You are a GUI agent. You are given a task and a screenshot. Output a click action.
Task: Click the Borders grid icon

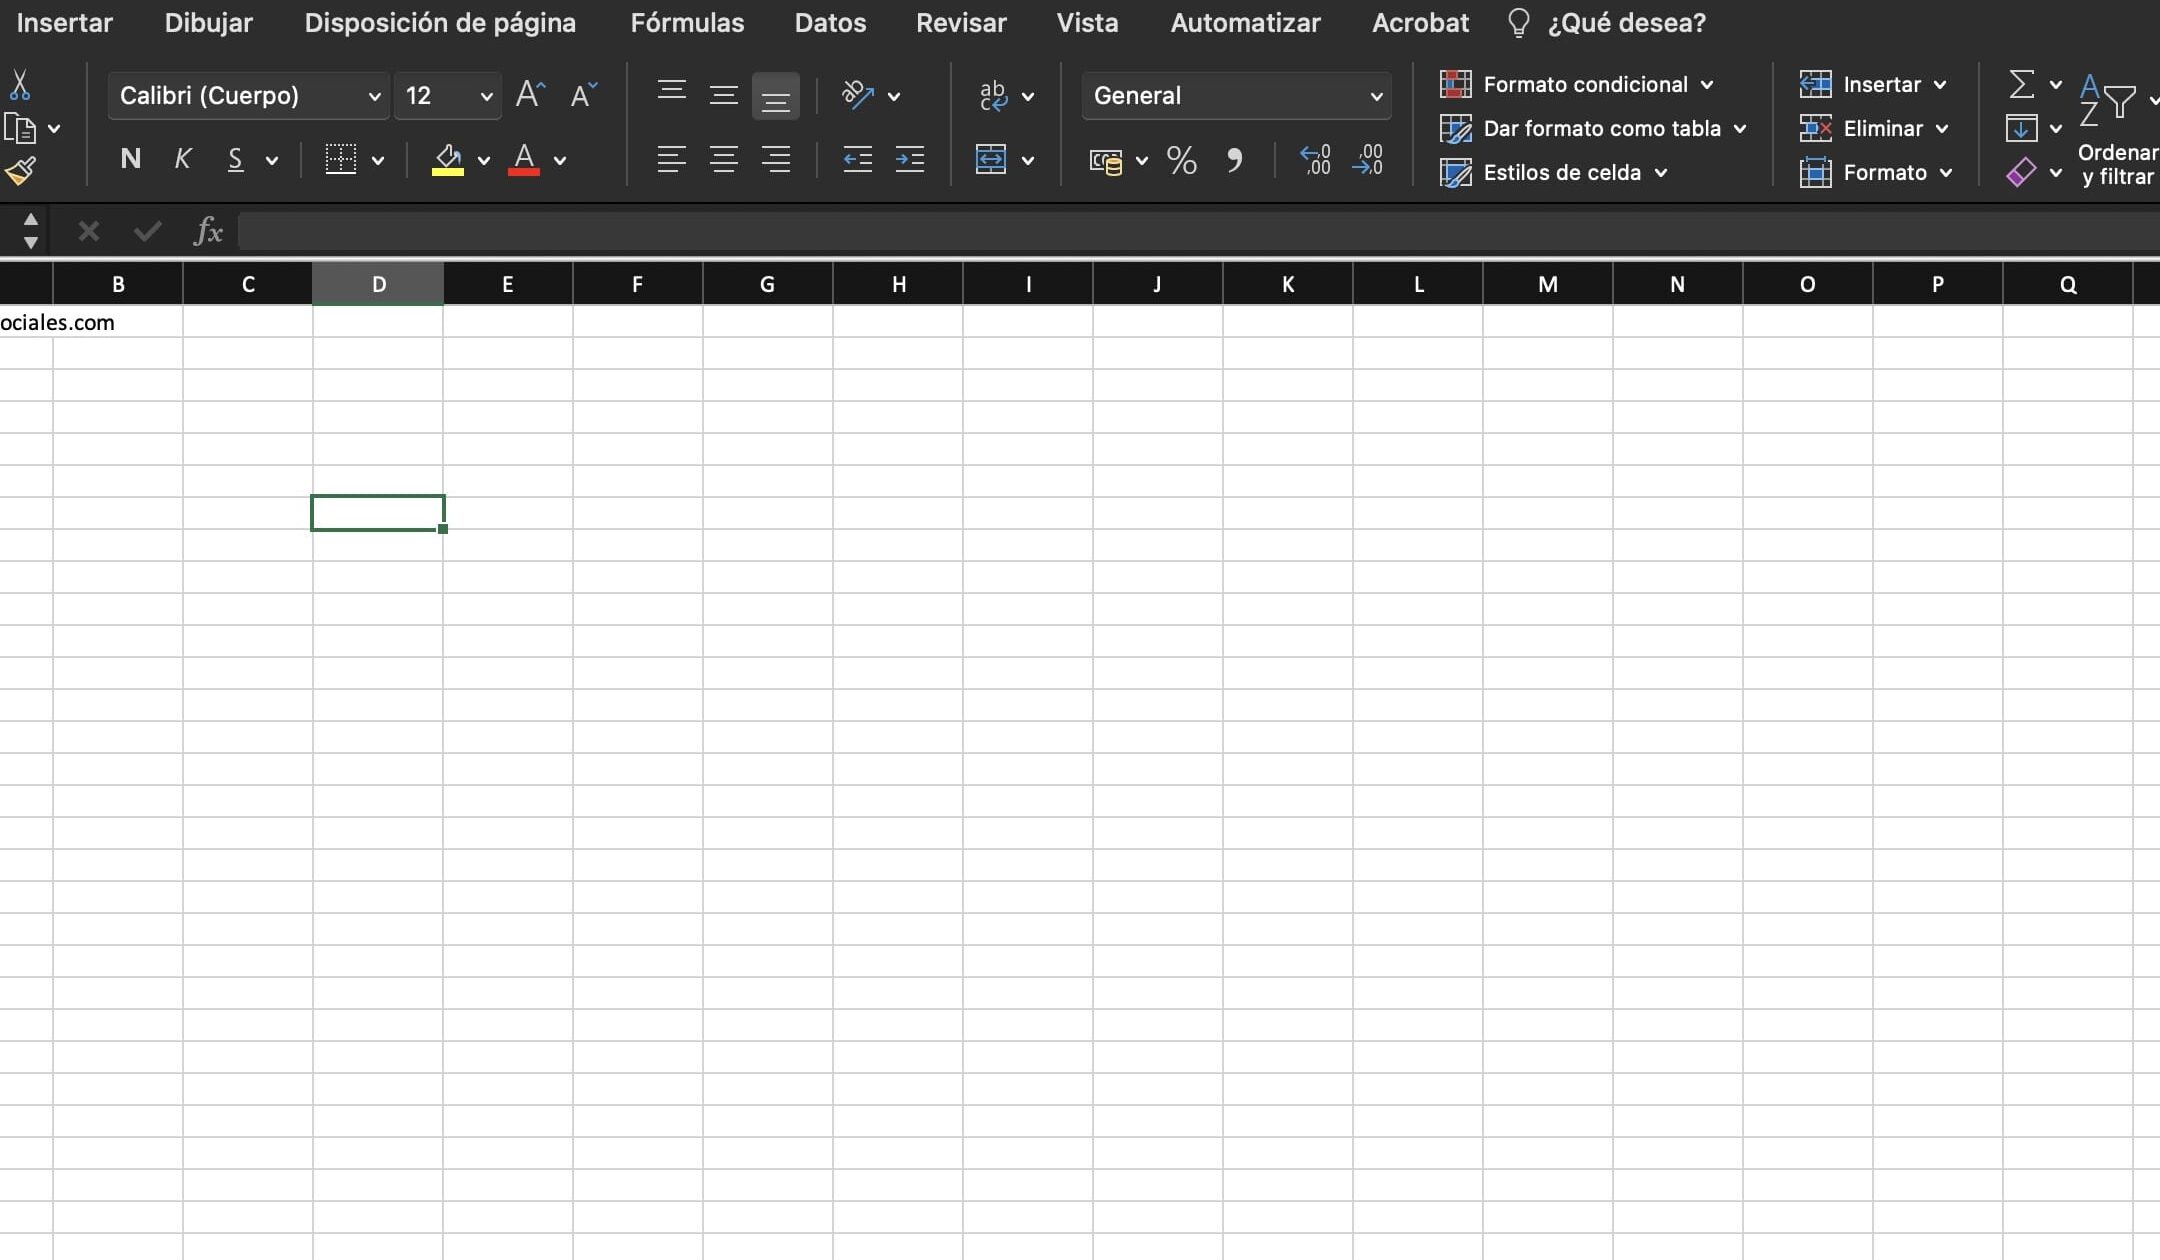(341, 159)
